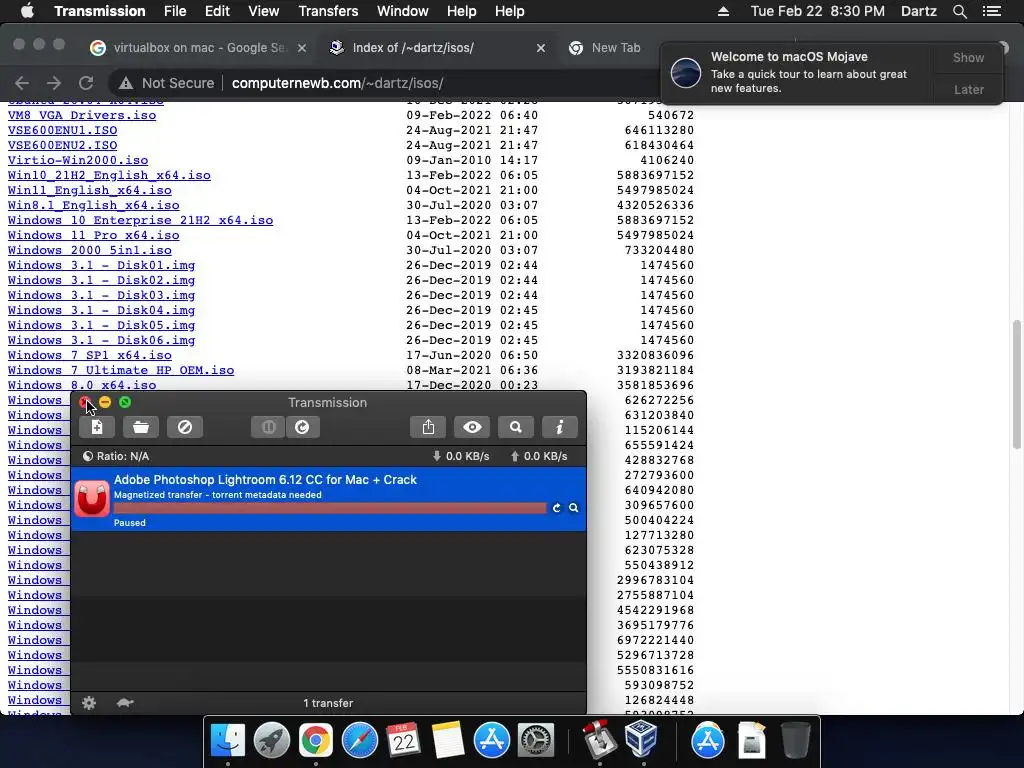Open VirtualBox from the Dock
The height and width of the screenshot is (768, 1024).
tap(643, 741)
